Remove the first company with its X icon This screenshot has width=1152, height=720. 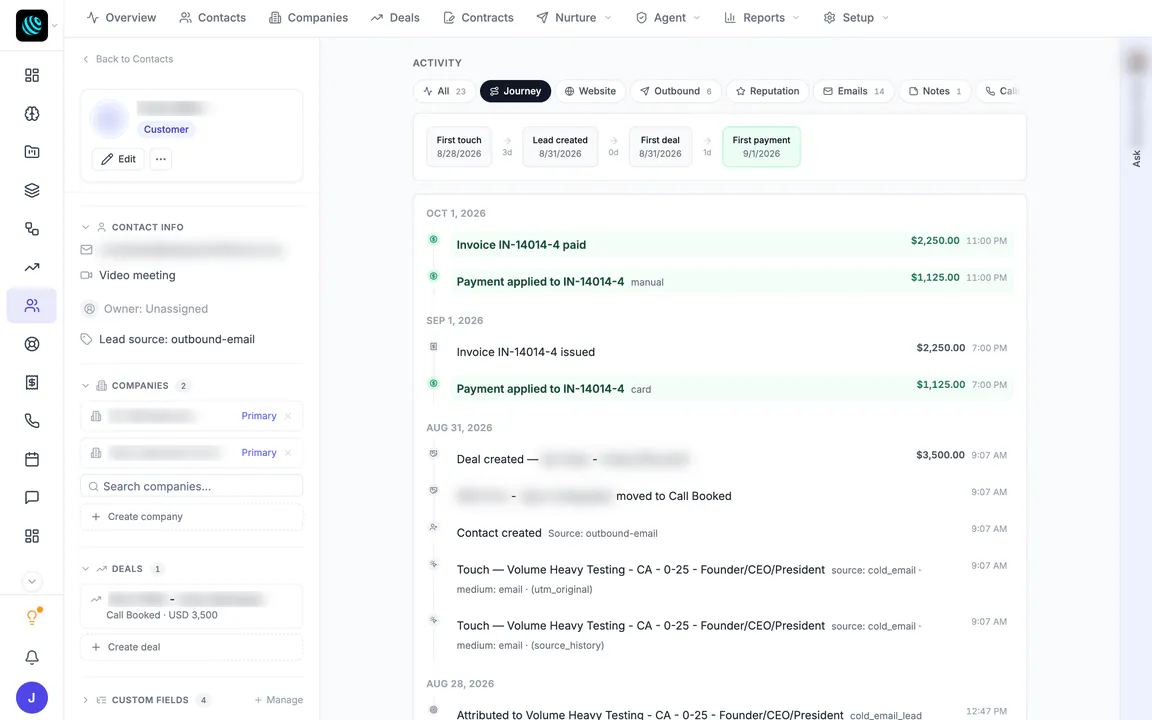pos(288,416)
